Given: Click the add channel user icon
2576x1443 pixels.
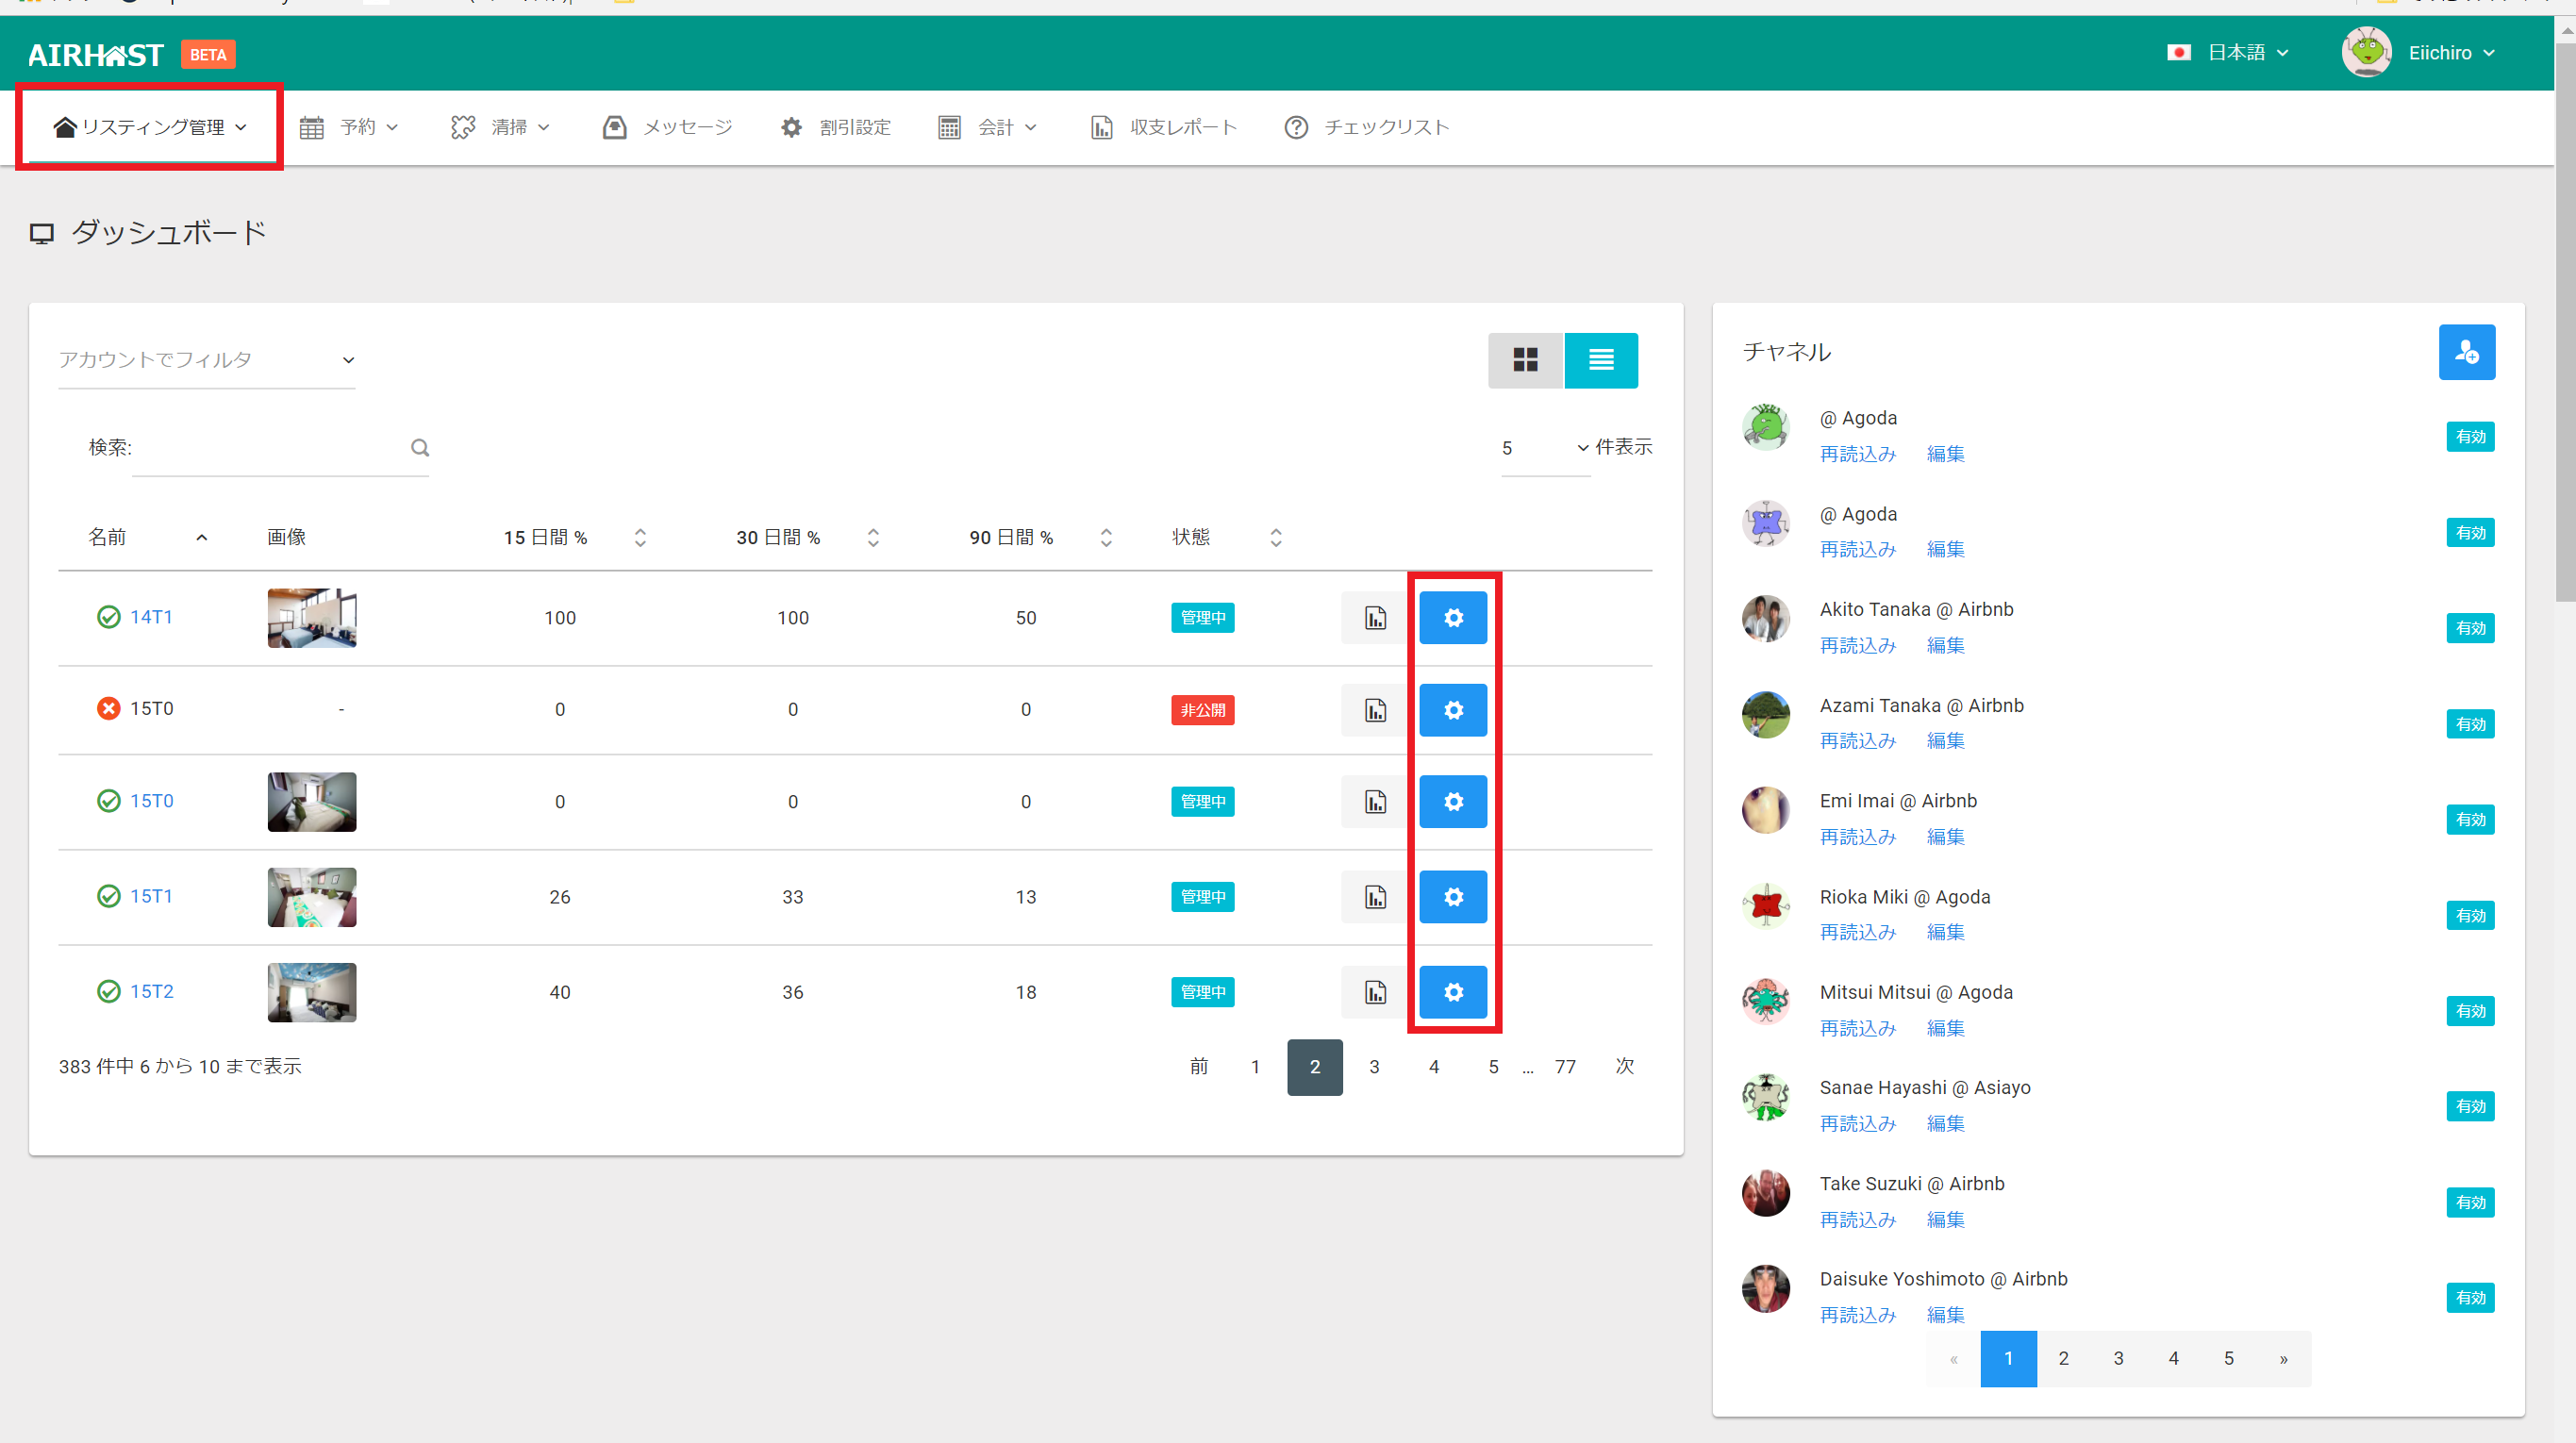Looking at the screenshot, I should pos(2466,352).
